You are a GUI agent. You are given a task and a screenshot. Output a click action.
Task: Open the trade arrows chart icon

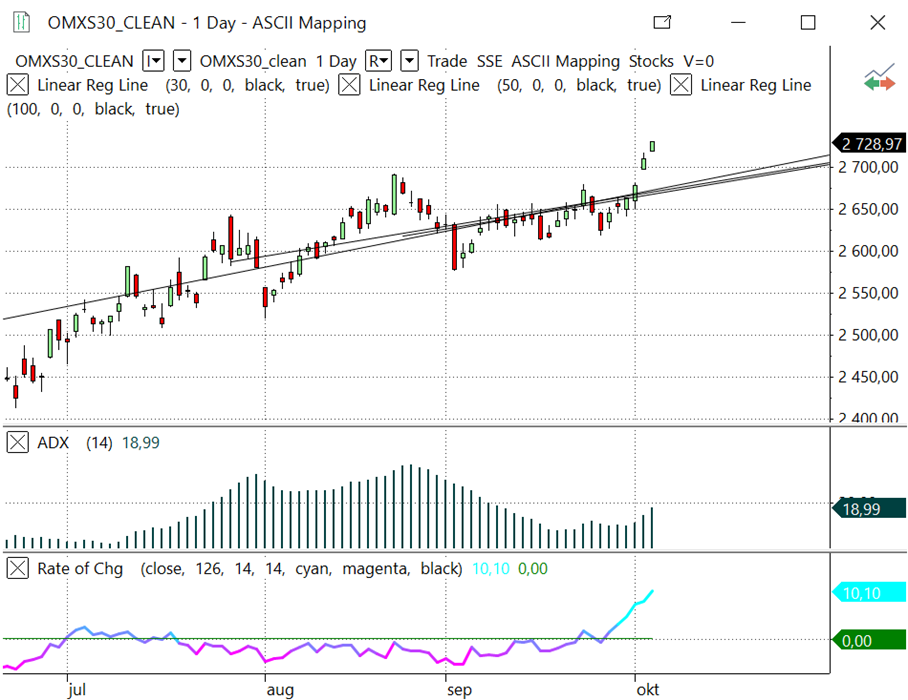click(880, 80)
